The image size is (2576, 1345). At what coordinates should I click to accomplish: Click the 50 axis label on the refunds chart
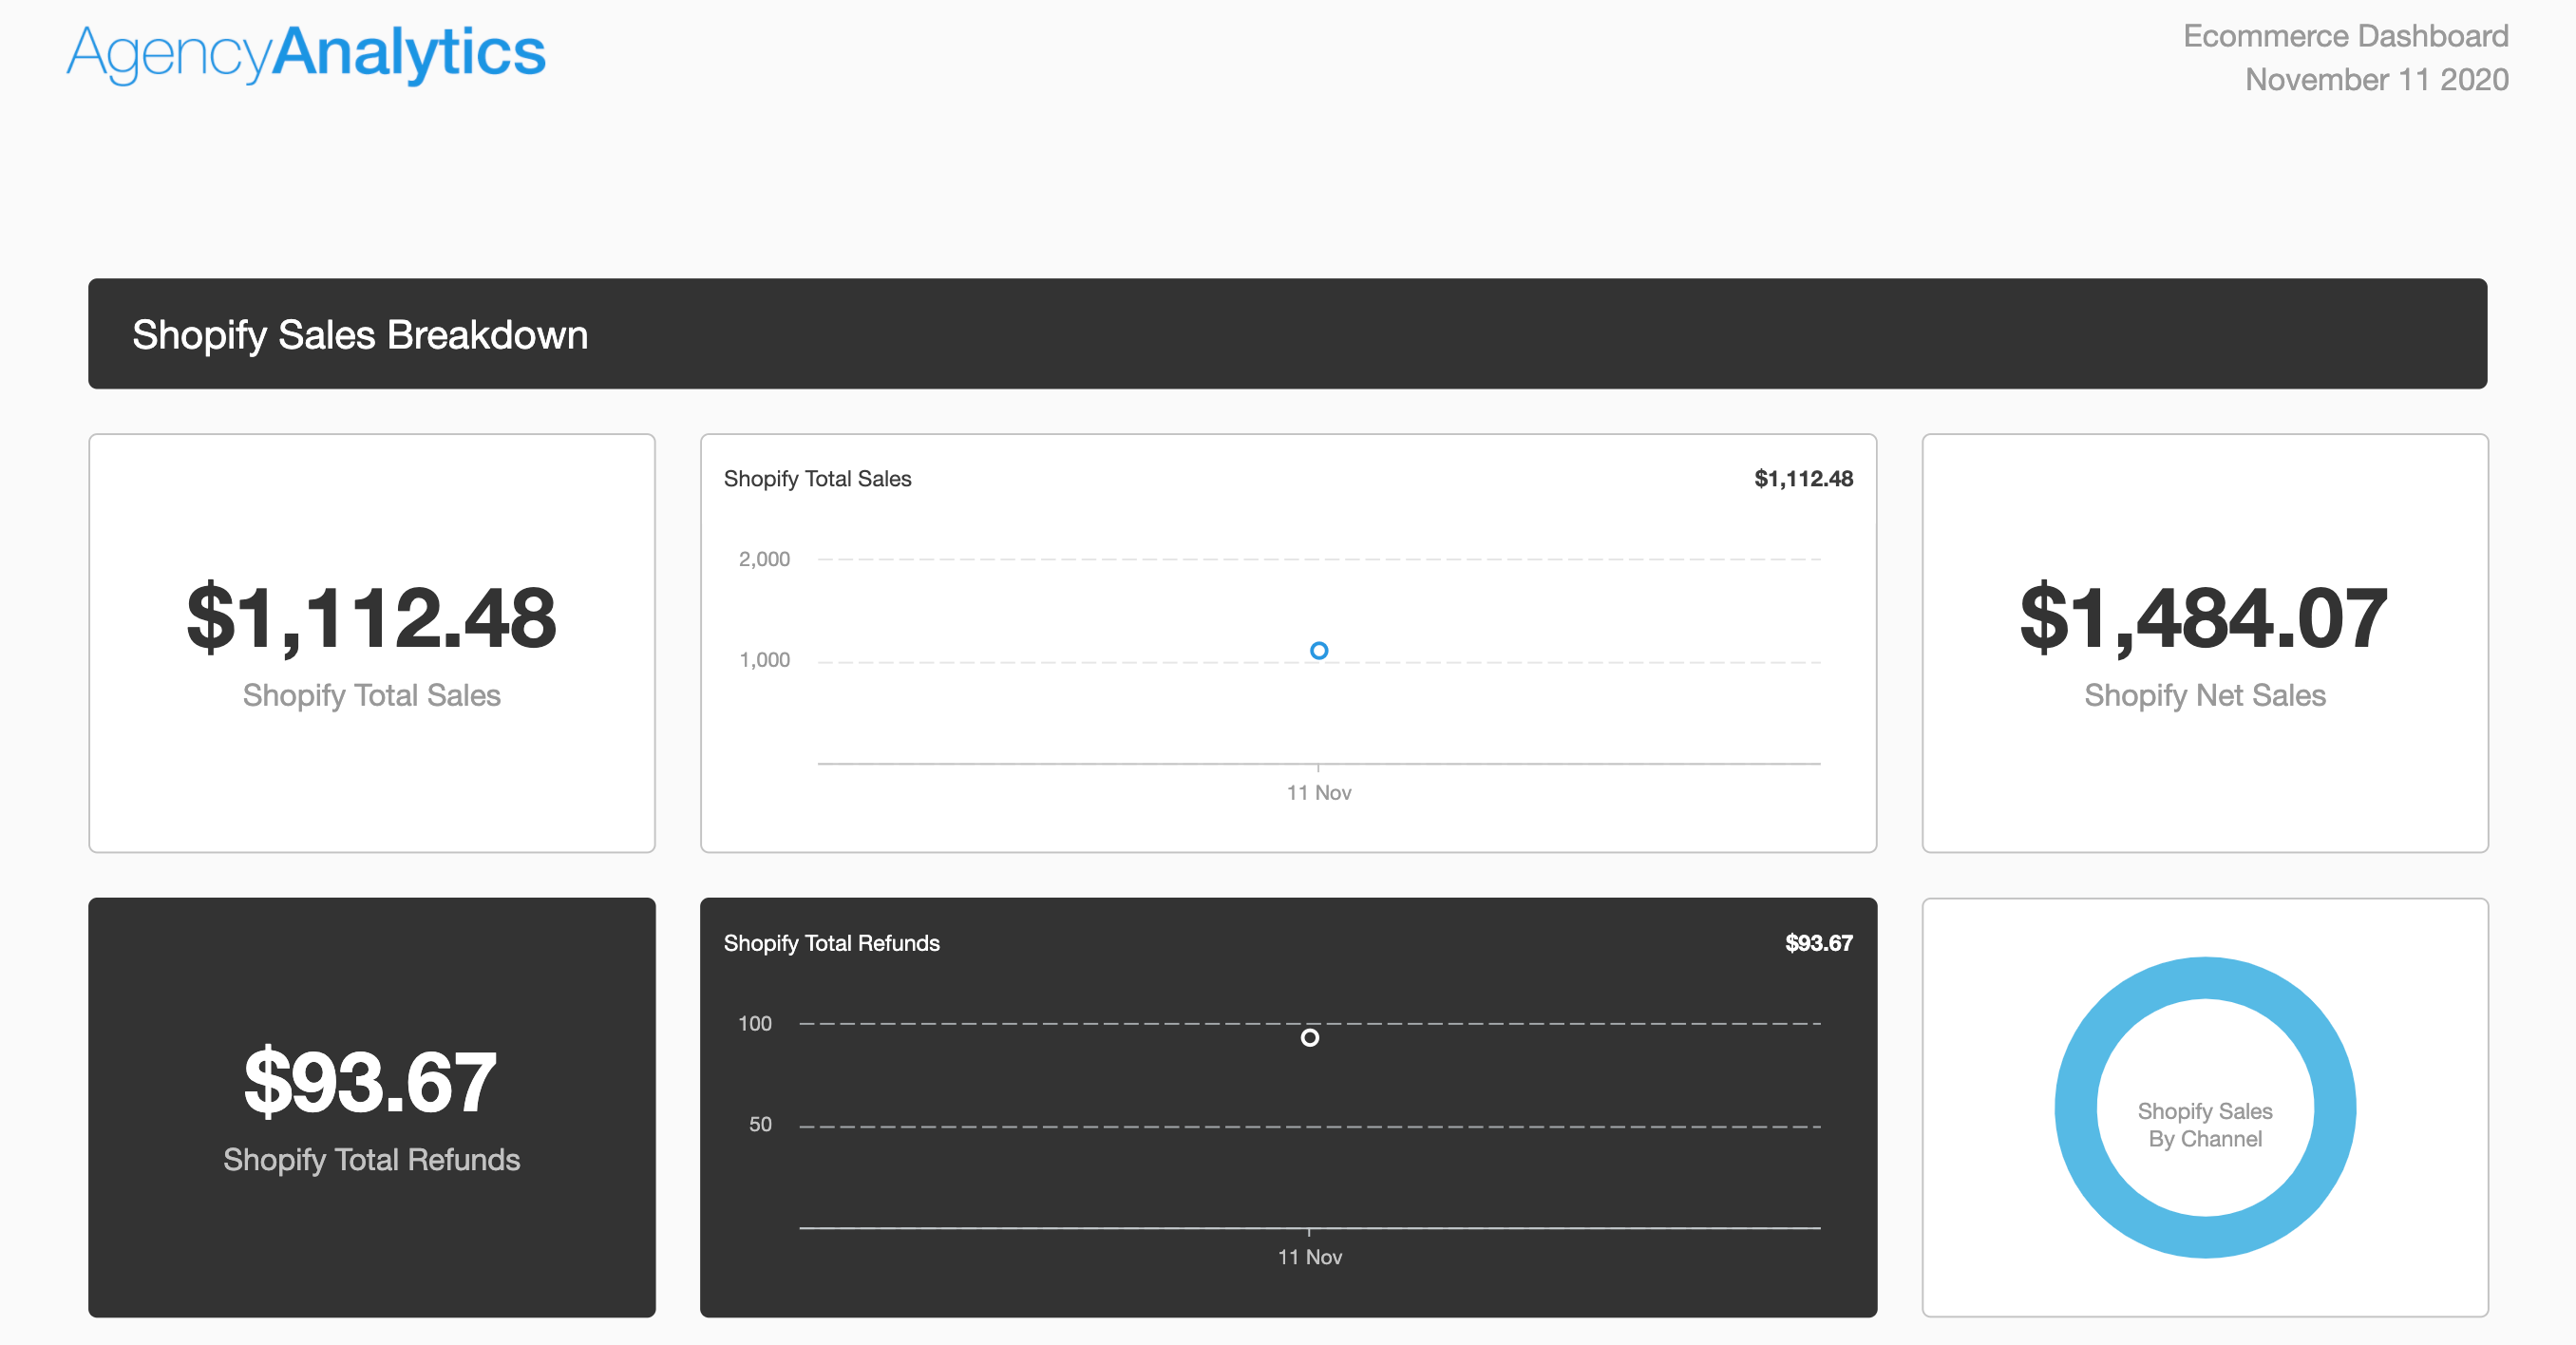click(760, 1125)
